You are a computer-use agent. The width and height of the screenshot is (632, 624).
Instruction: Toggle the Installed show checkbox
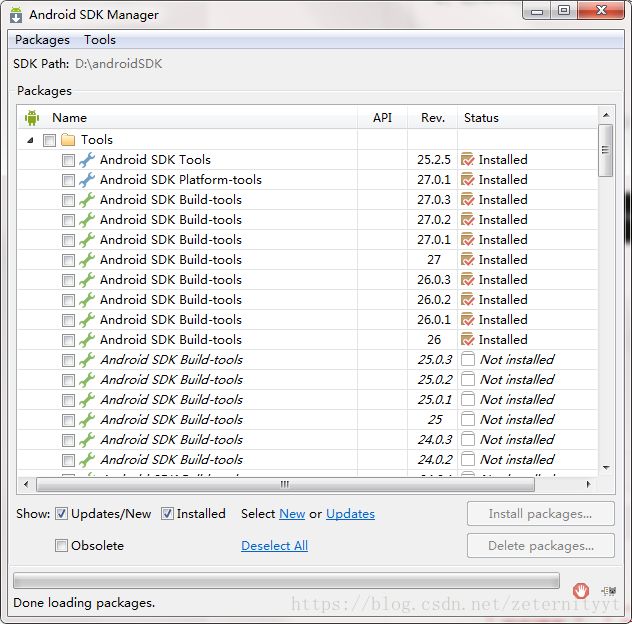[x=167, y=514]
